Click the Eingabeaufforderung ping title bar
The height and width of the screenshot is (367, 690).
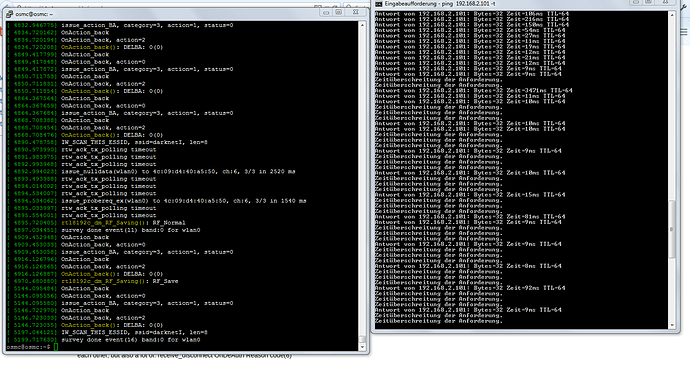tap(502, 4)
